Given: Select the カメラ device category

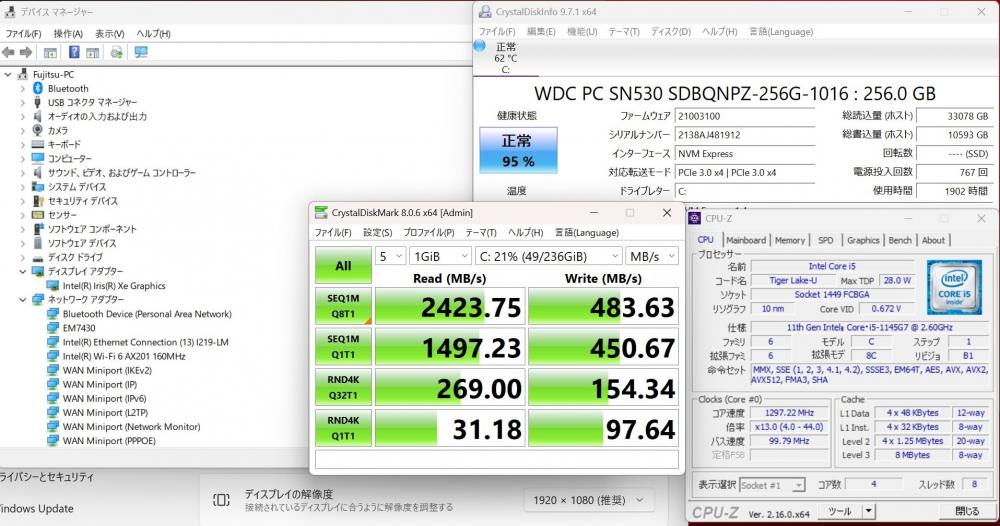Looking at the screenshot, I should point(57,130).
